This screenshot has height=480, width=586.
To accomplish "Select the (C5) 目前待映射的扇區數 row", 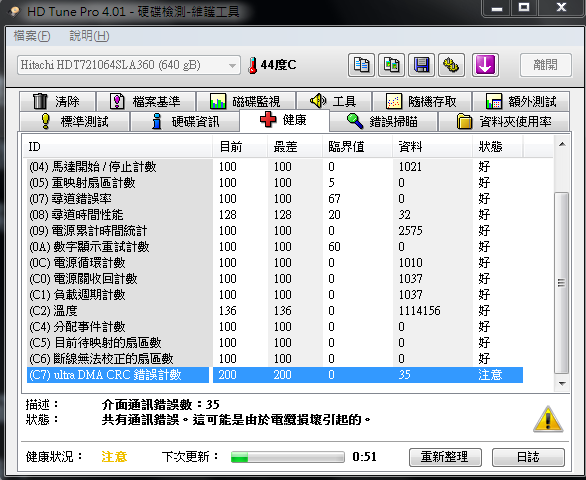I will [x=275, y=343].
